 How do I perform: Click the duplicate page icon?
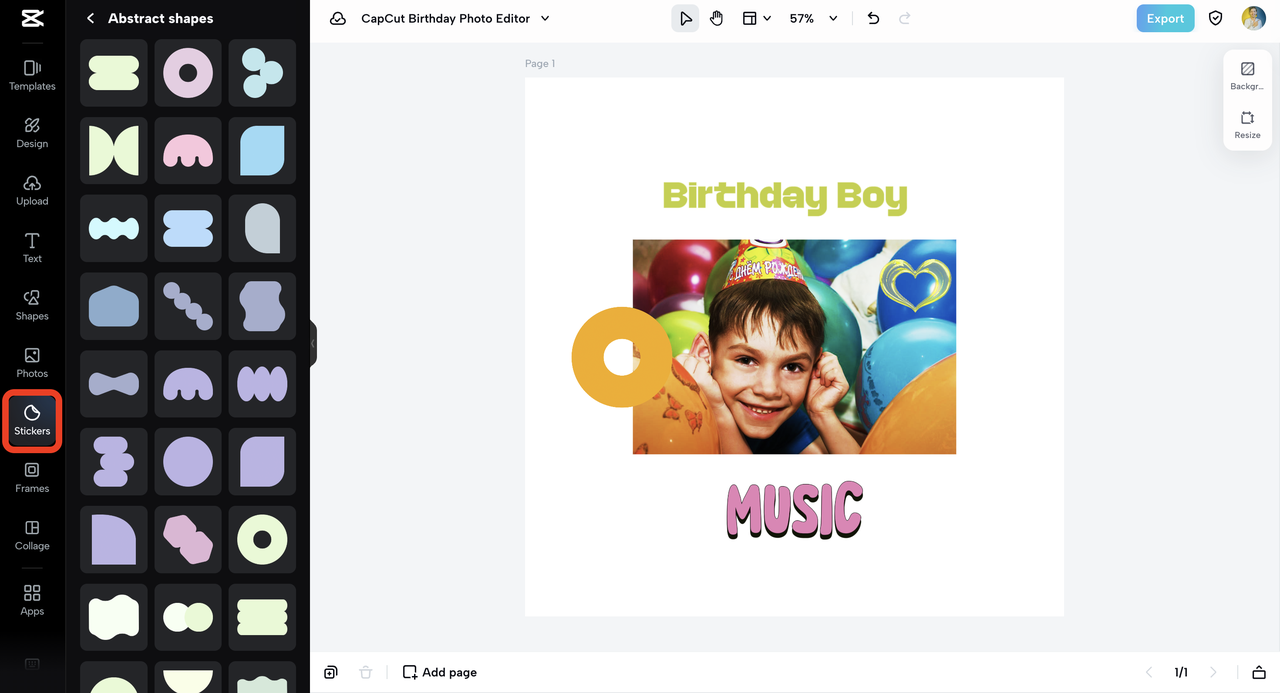pos(331,672)
